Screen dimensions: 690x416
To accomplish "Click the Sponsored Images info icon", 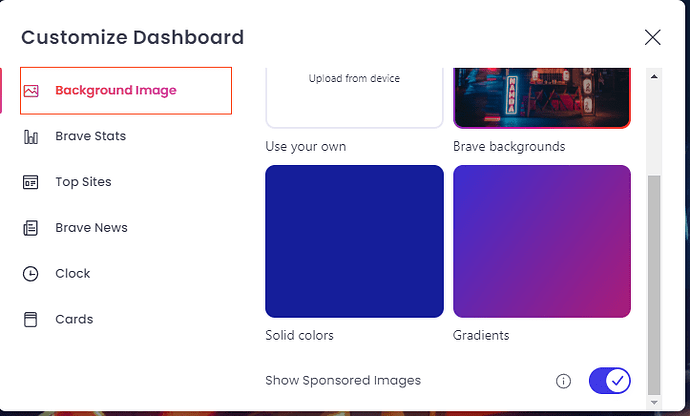I will click(563, 381).
